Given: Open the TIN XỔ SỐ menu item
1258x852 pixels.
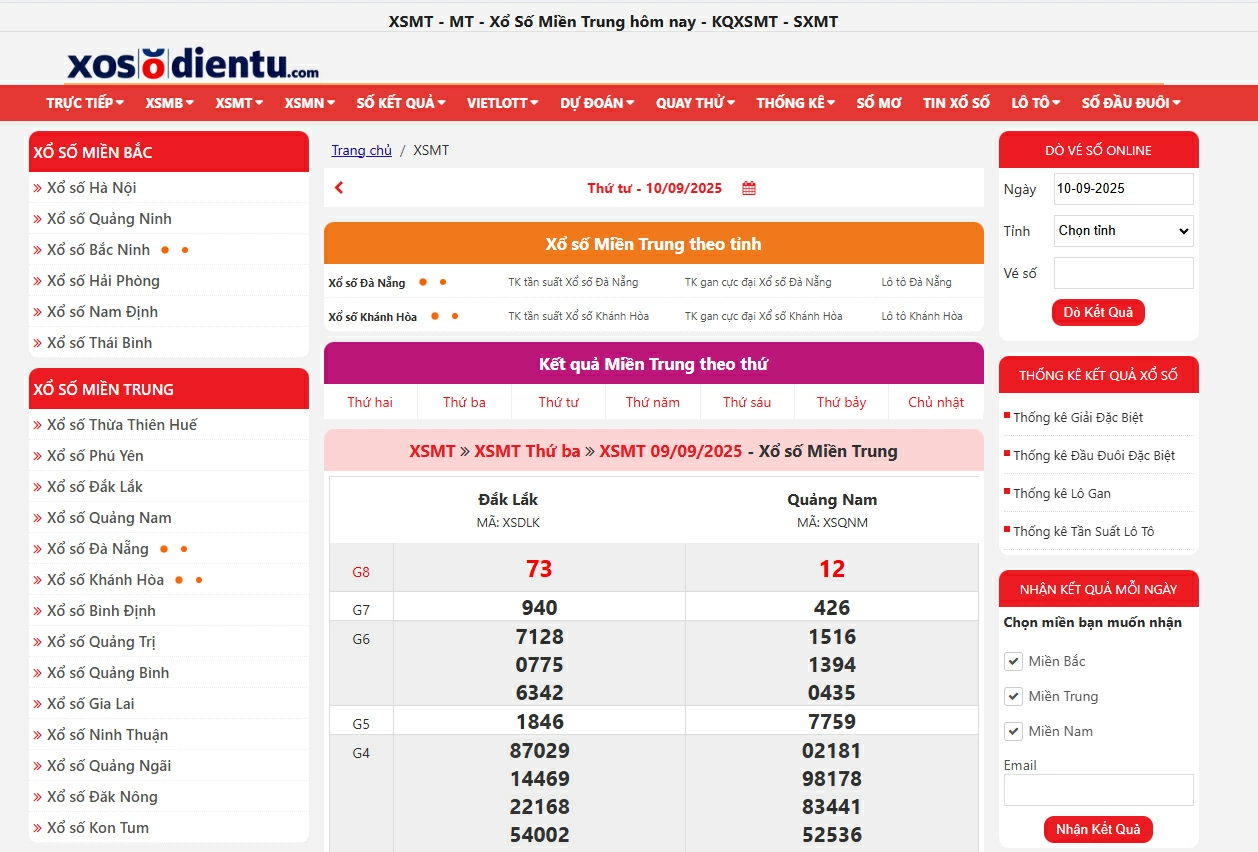Looking at the screenshot, I should pyautogui.click(x=956, y=103).
